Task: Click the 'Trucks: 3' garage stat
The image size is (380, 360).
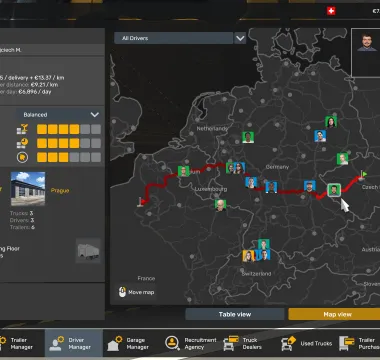Action: point(22,213)
